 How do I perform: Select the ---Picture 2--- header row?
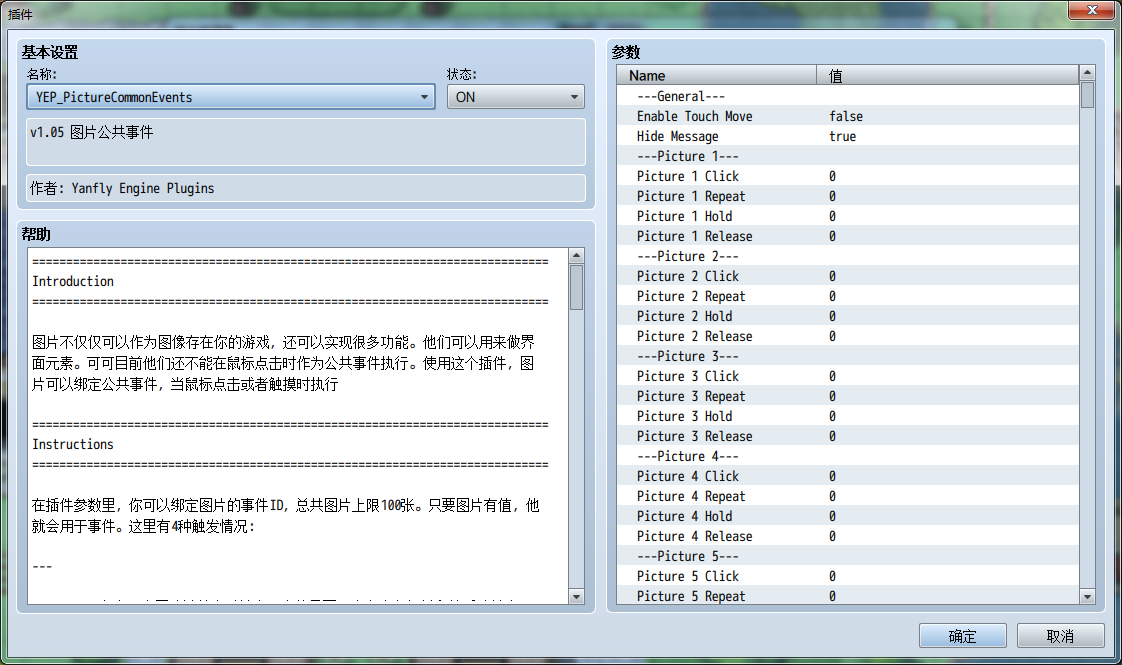click(848, 256)
